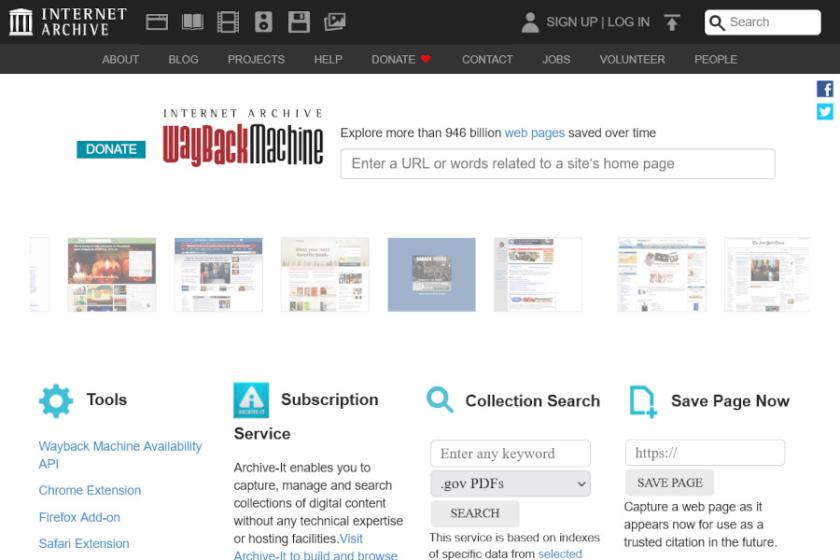Share the page on Twitter
This screenshot has width=840, height=560.
coord(824,111)
